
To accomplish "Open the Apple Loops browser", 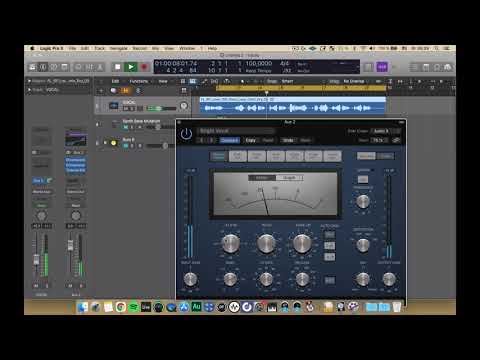I will point(437,68).
